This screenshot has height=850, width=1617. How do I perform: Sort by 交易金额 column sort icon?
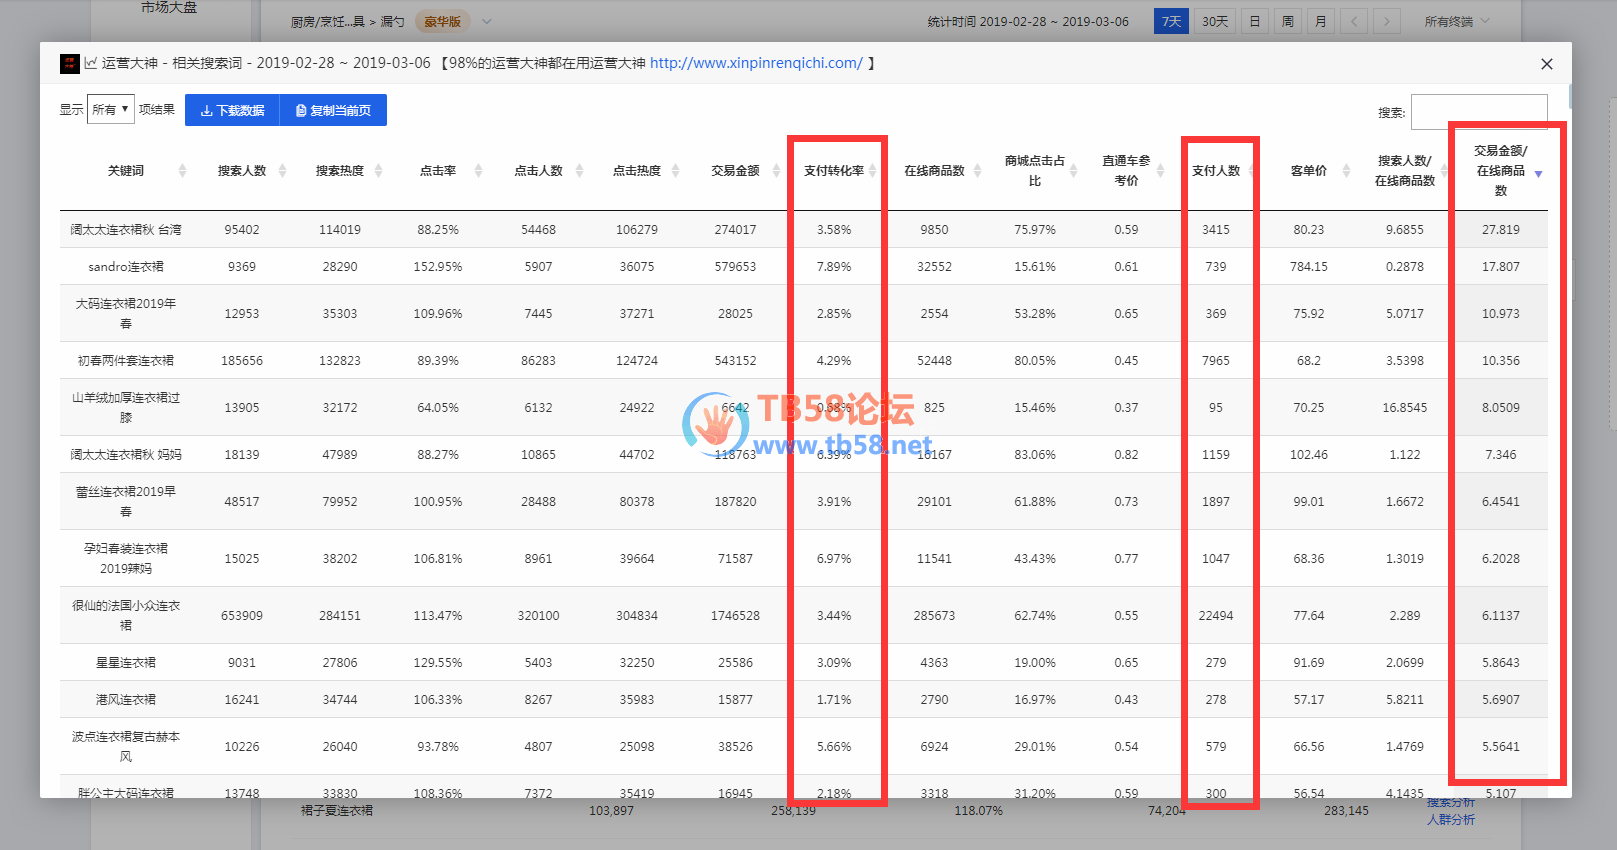pos(775,171)
